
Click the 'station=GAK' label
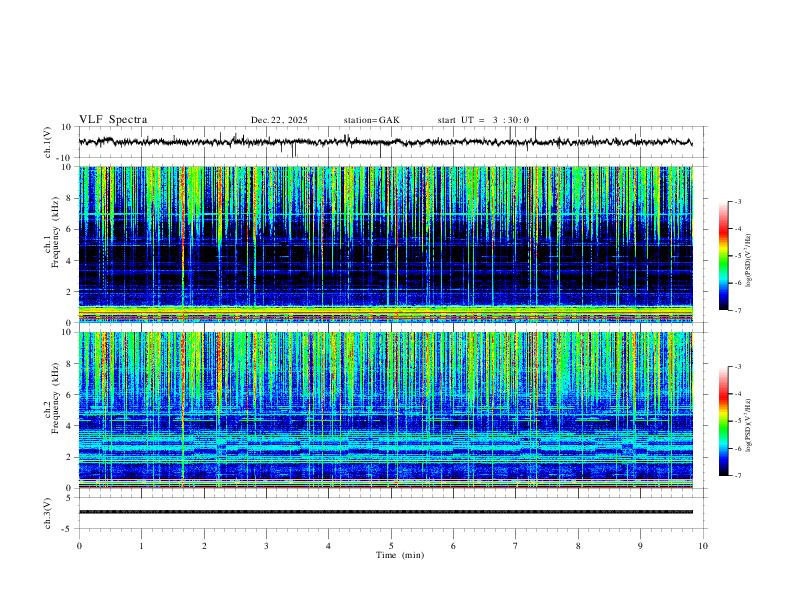point(371,120)
